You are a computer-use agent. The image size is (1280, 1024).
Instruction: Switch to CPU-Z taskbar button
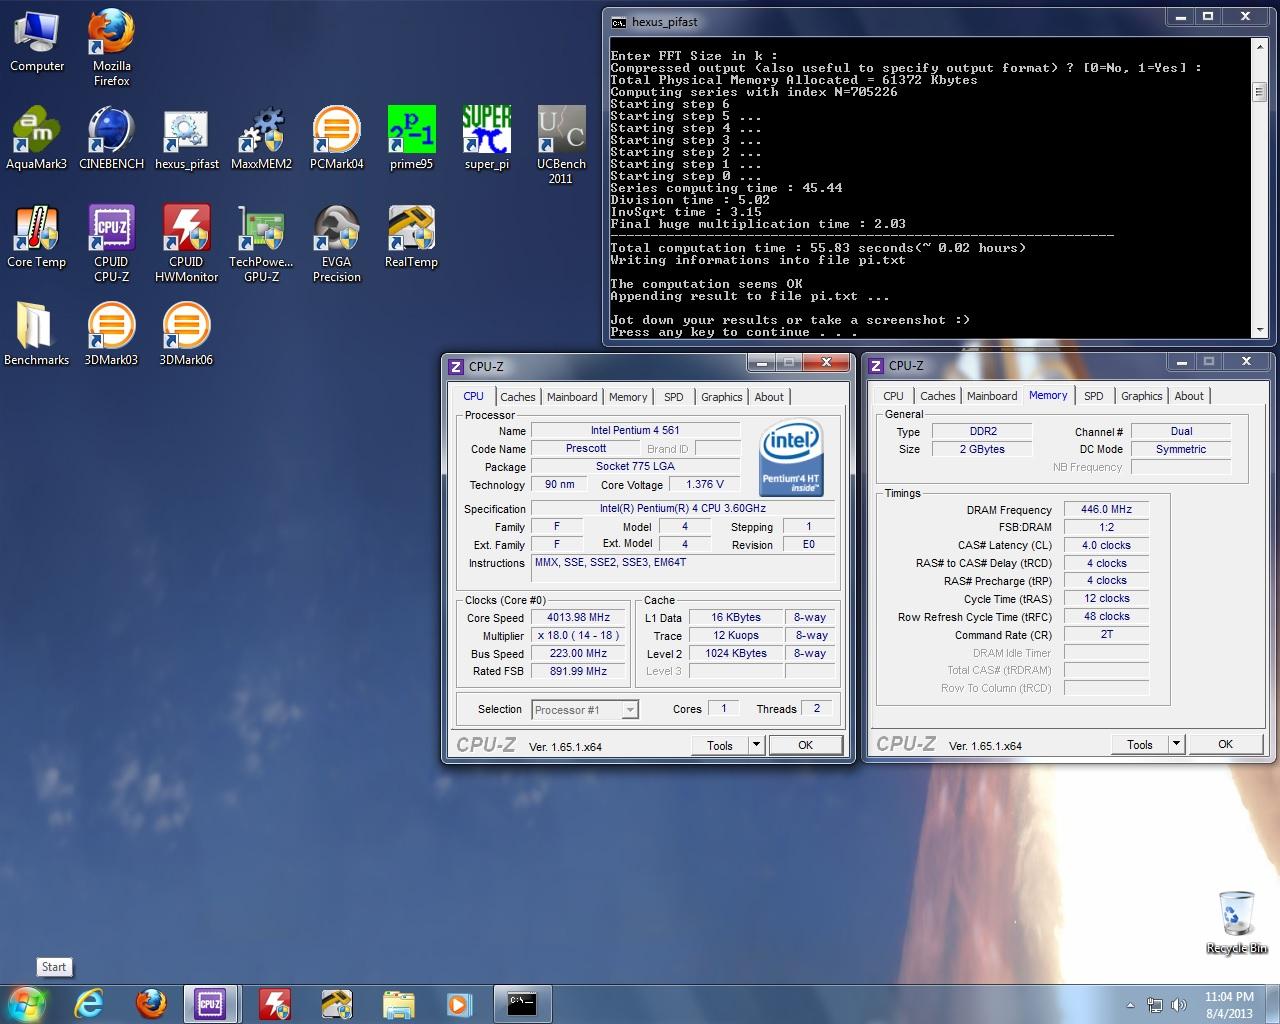pos(211,1003)
